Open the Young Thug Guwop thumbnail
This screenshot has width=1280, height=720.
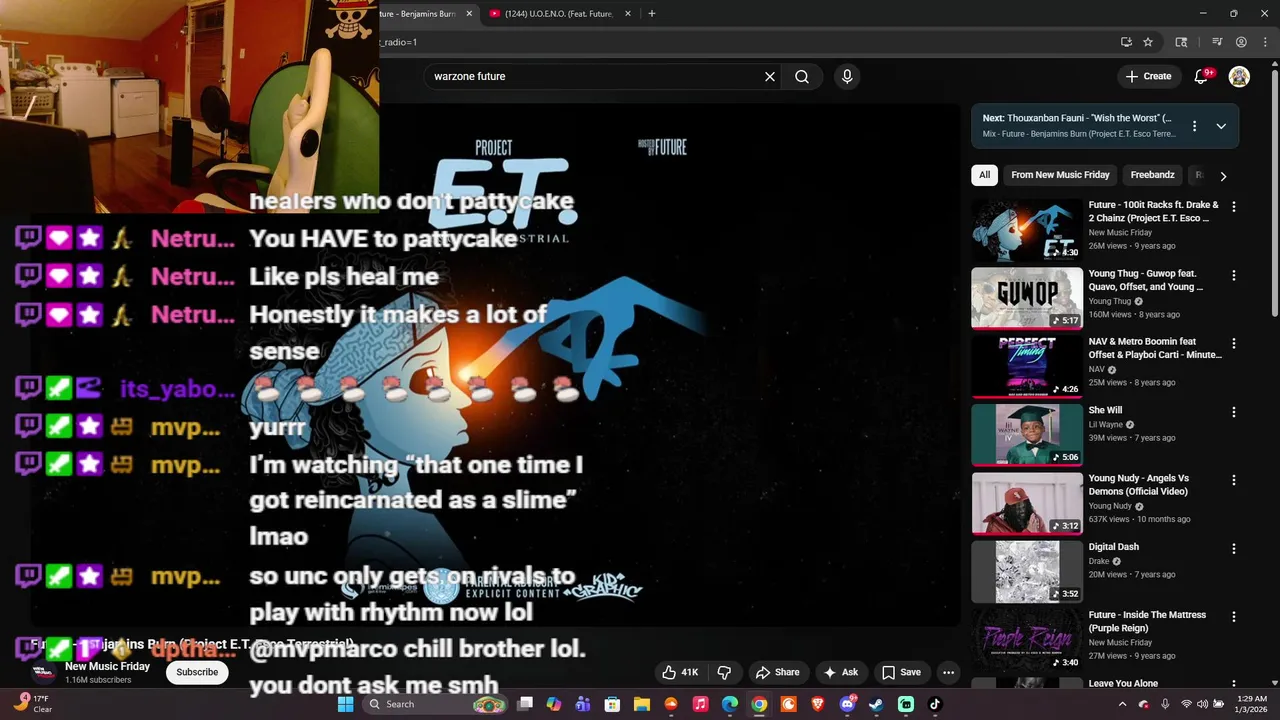coord(1027,298)
